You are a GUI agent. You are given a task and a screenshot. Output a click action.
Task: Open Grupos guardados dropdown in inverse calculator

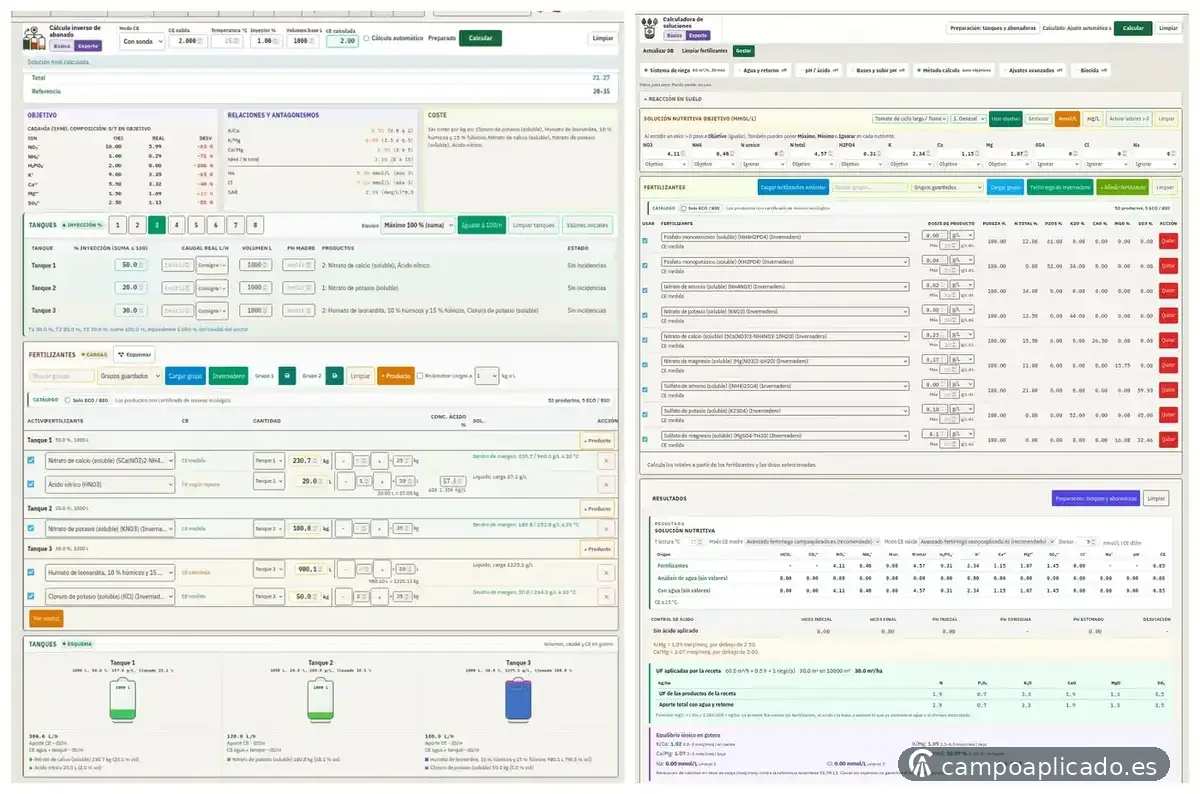click(x=128, y=376)
